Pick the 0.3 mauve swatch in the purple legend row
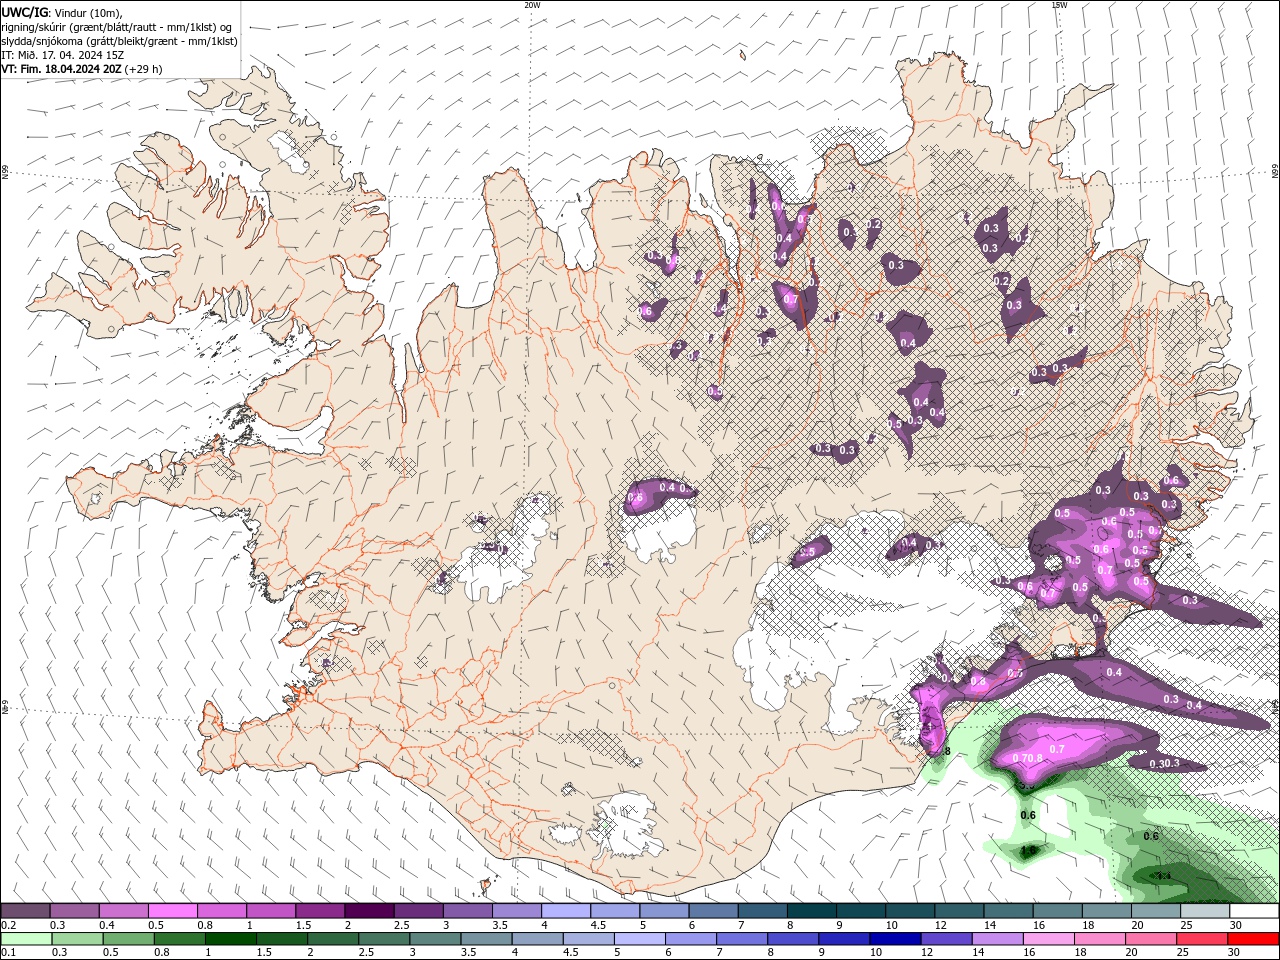This screenshot has height=960, width=1280. tap(74, 911)
